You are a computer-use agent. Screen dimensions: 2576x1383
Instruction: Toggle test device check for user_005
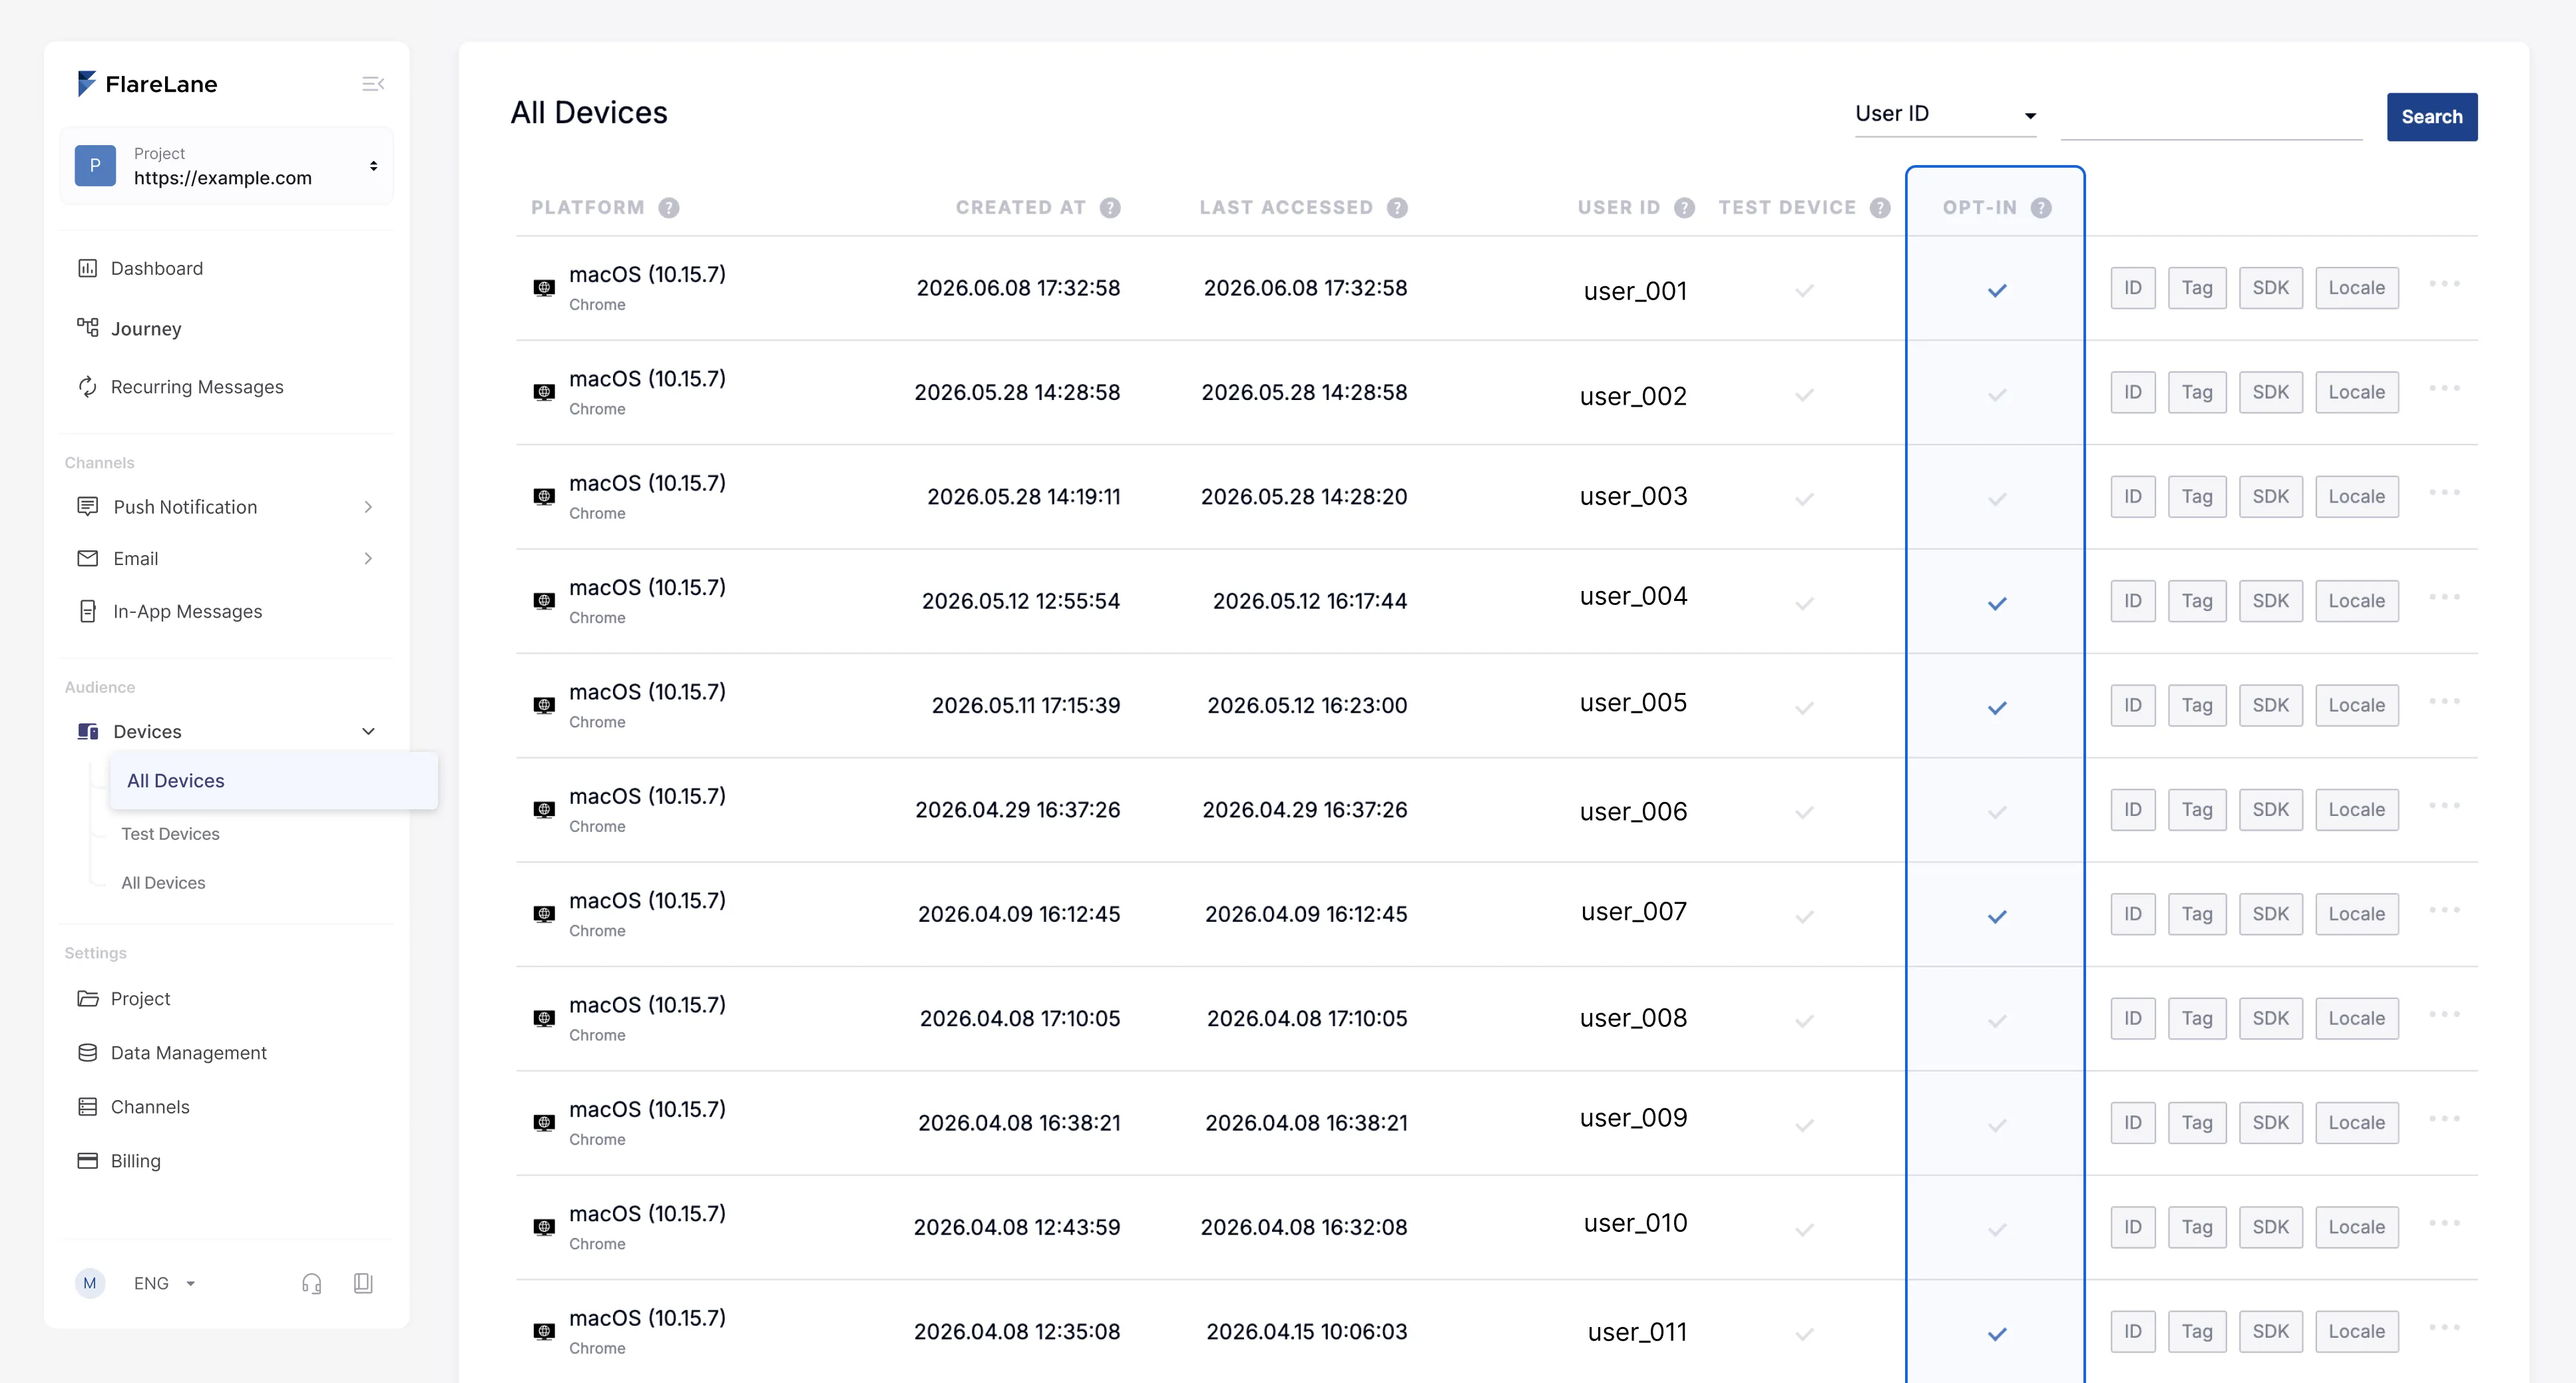click(x=1804, y=708)
